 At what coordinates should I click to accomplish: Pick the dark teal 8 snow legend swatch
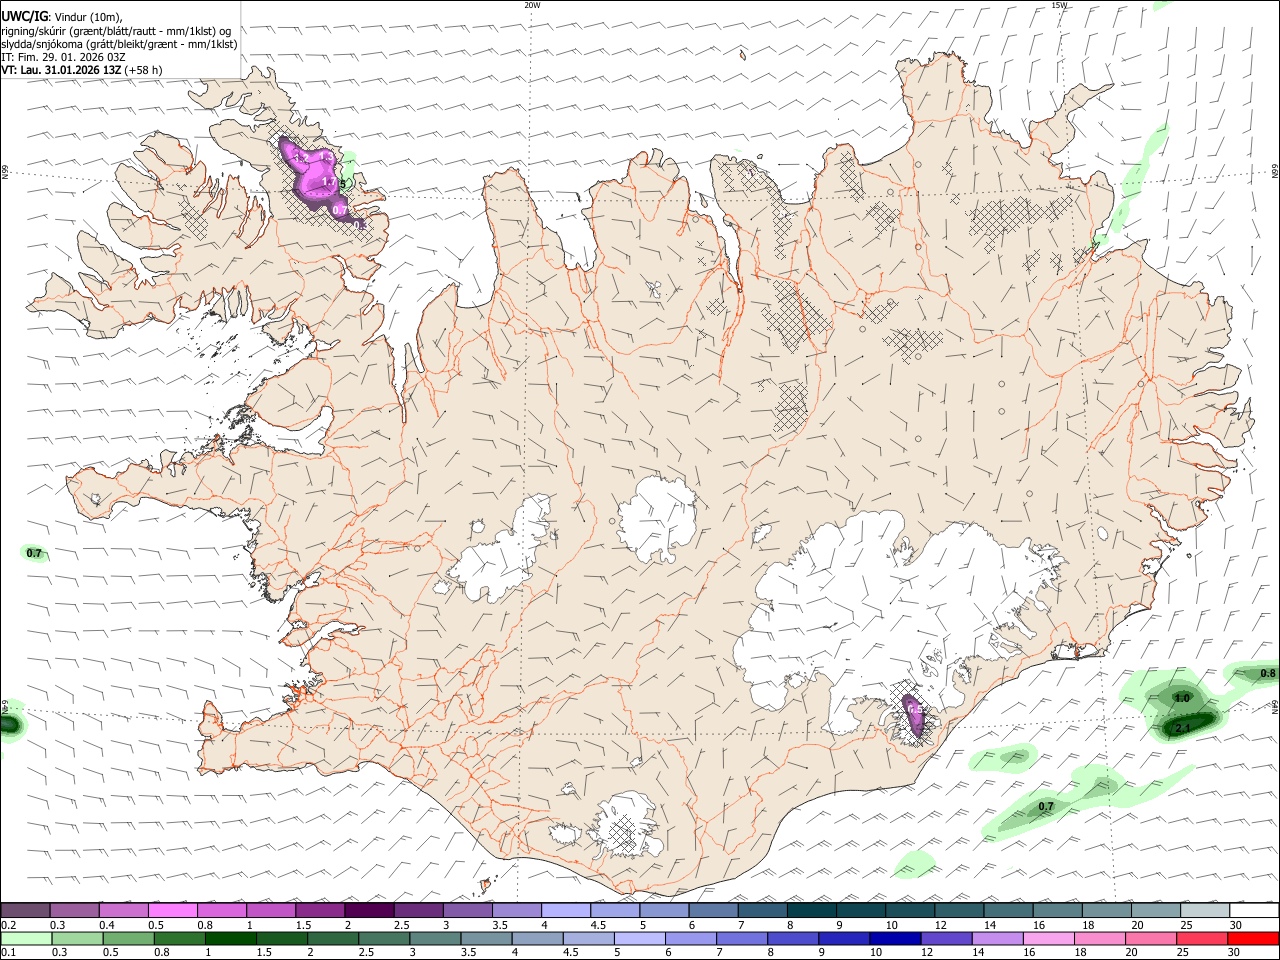coord(812,911)
